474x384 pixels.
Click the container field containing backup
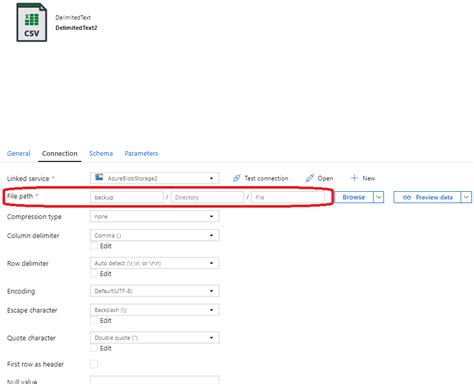coord(127,197)
